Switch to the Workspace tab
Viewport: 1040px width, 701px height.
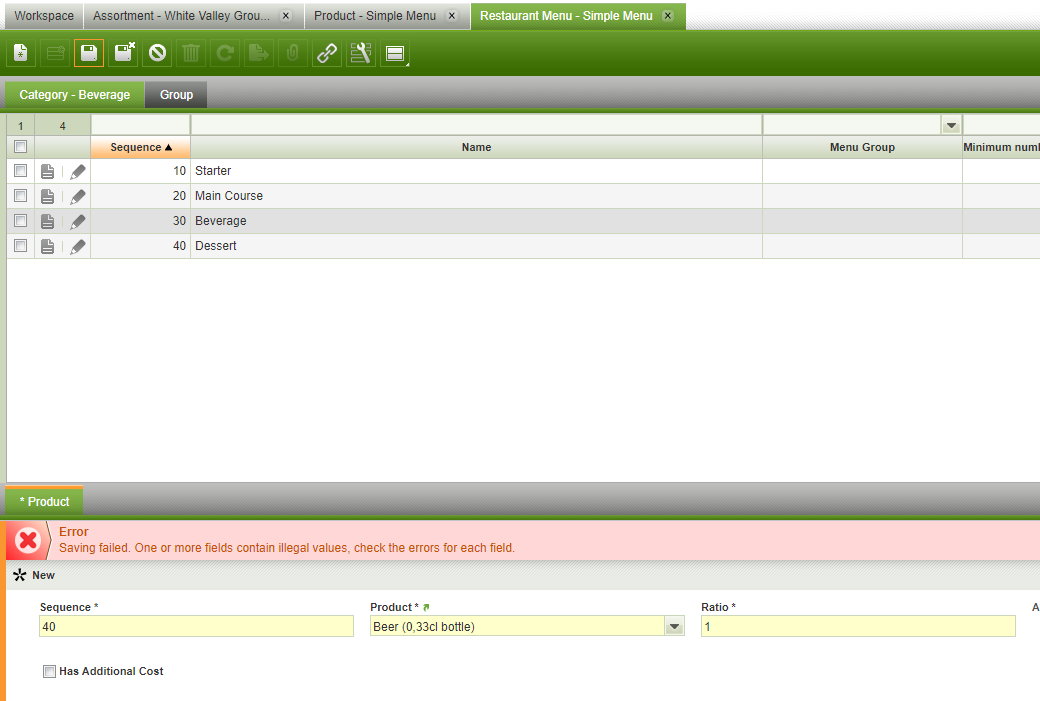tap(44, 16)
